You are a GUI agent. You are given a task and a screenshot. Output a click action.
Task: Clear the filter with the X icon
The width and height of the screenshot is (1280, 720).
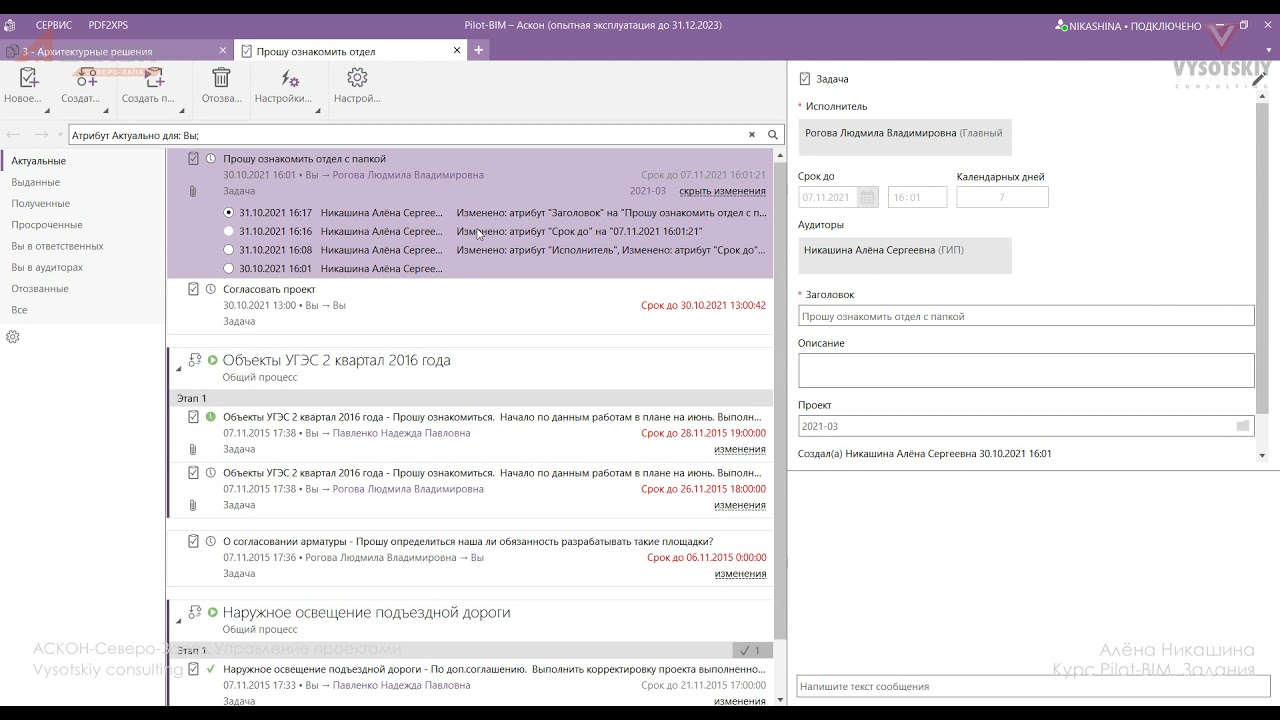[752, 135]
